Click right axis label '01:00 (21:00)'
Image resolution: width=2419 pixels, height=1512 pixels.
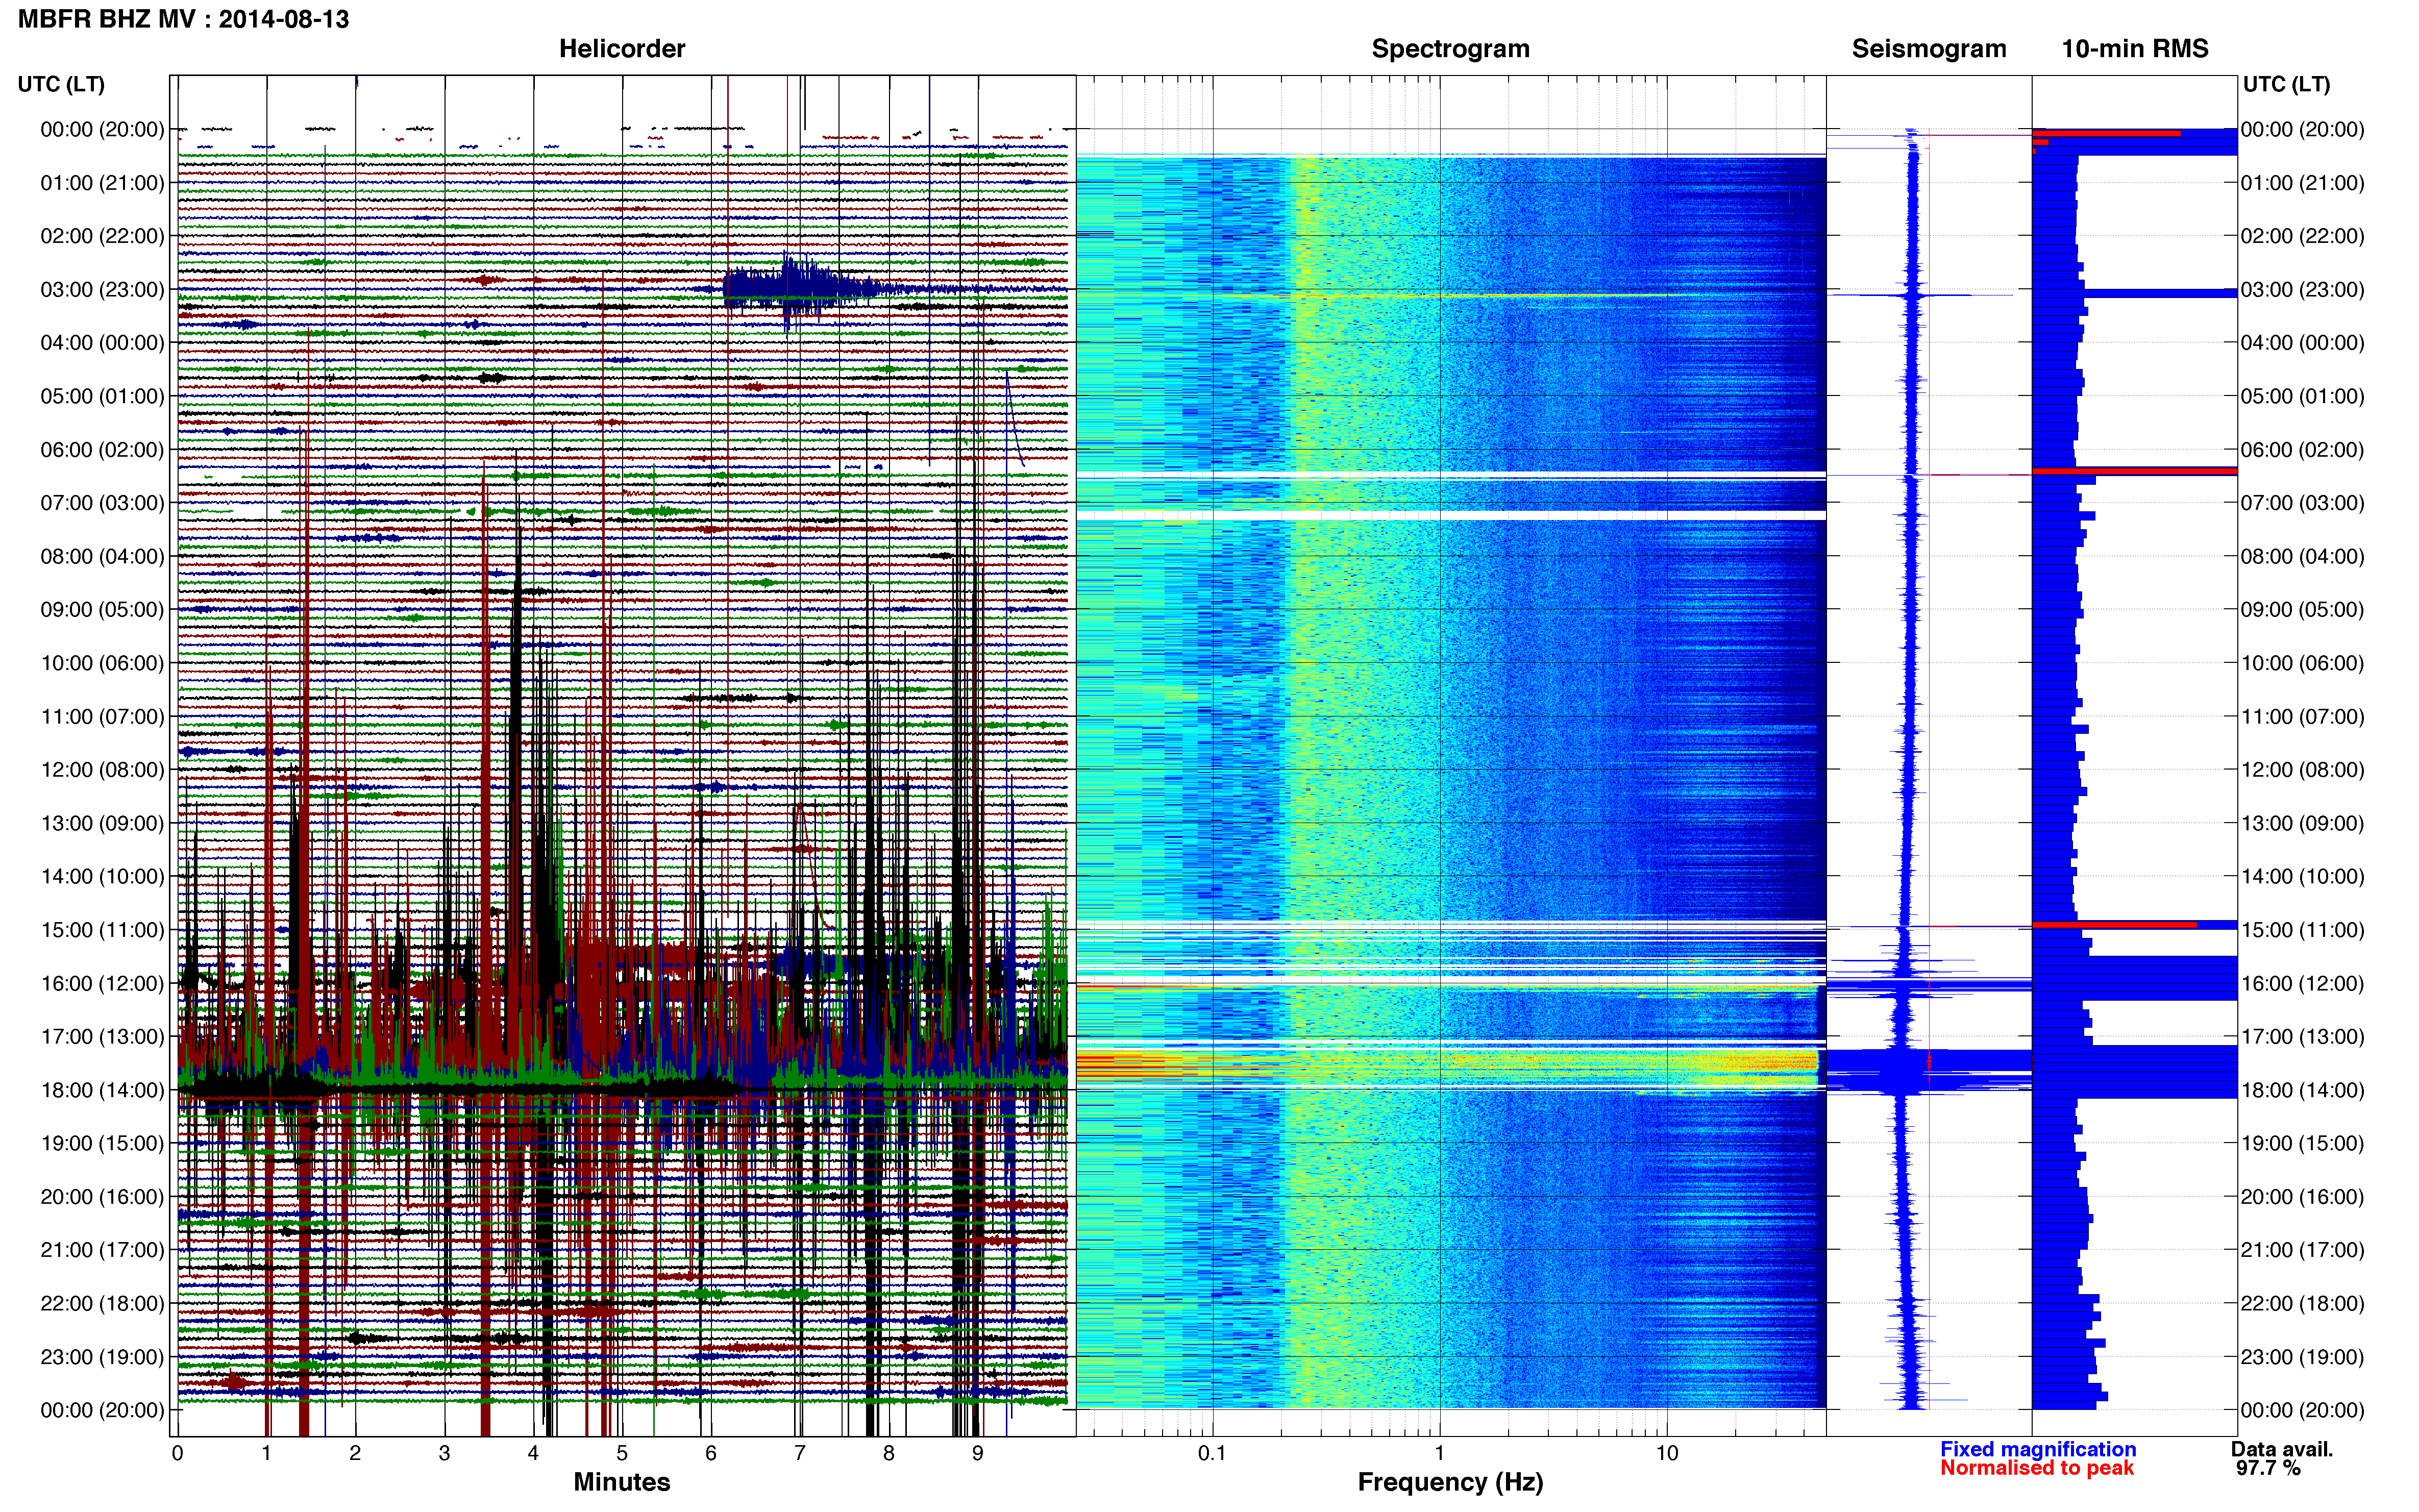[x=2302, y=183]
